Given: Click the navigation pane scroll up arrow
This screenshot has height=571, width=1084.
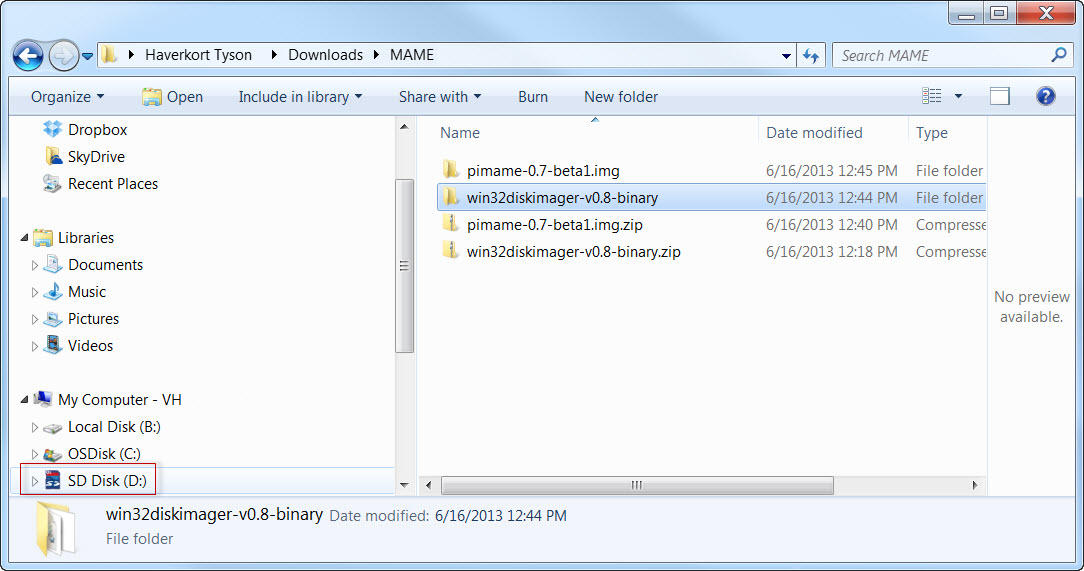Looking at the screenshot, I should (x=404, y=127).
